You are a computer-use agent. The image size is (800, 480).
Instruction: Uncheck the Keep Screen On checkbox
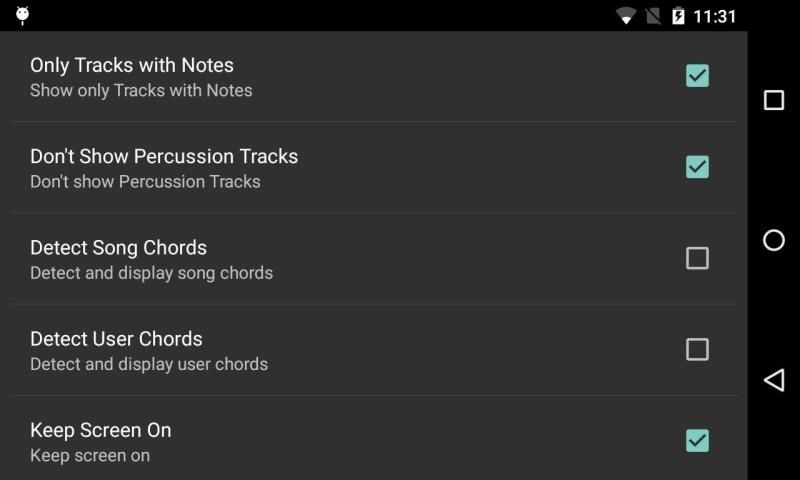pyautogui.click(x=697, y=440)
